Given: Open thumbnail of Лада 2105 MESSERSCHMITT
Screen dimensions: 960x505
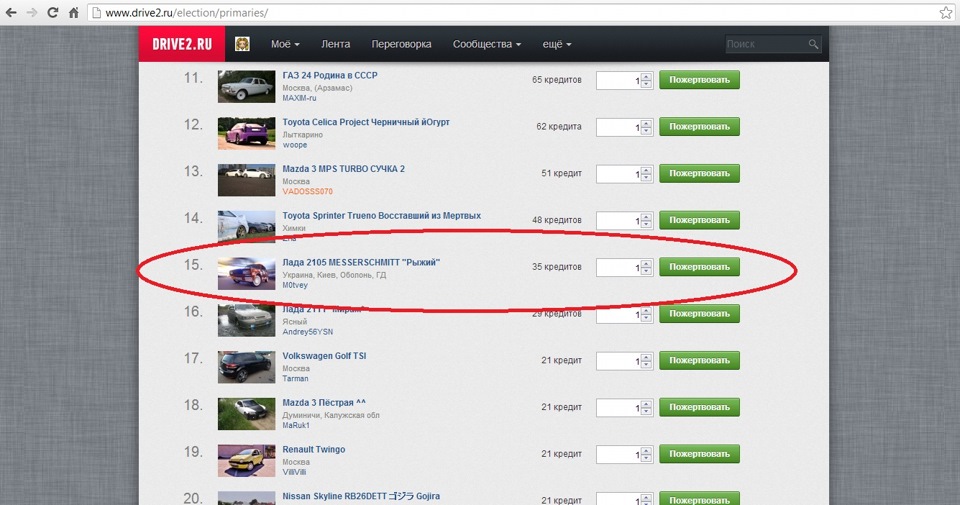Looking at the screenshot, I should click(x=246, y=274).
